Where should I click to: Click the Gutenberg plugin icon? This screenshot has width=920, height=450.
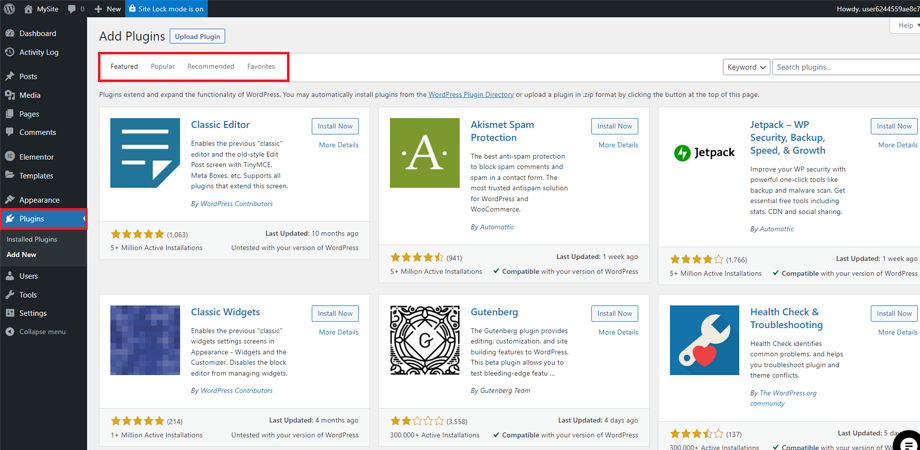coord(425,340)
